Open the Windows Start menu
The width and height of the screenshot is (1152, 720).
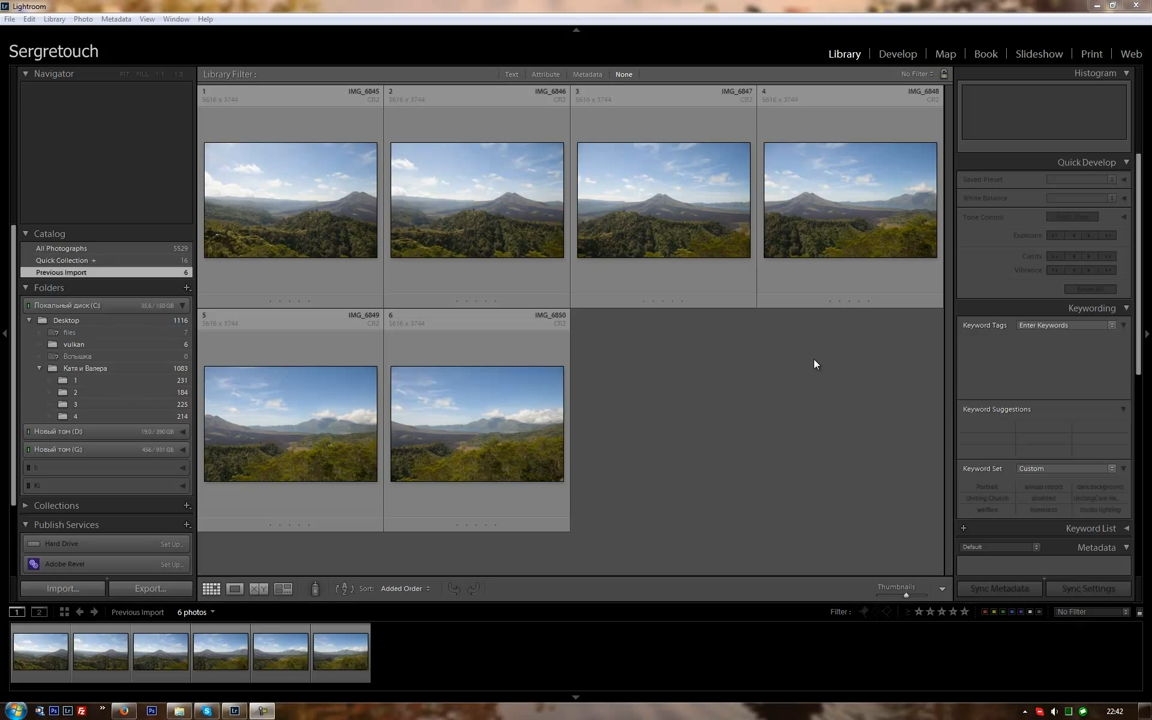pos(15,710)
